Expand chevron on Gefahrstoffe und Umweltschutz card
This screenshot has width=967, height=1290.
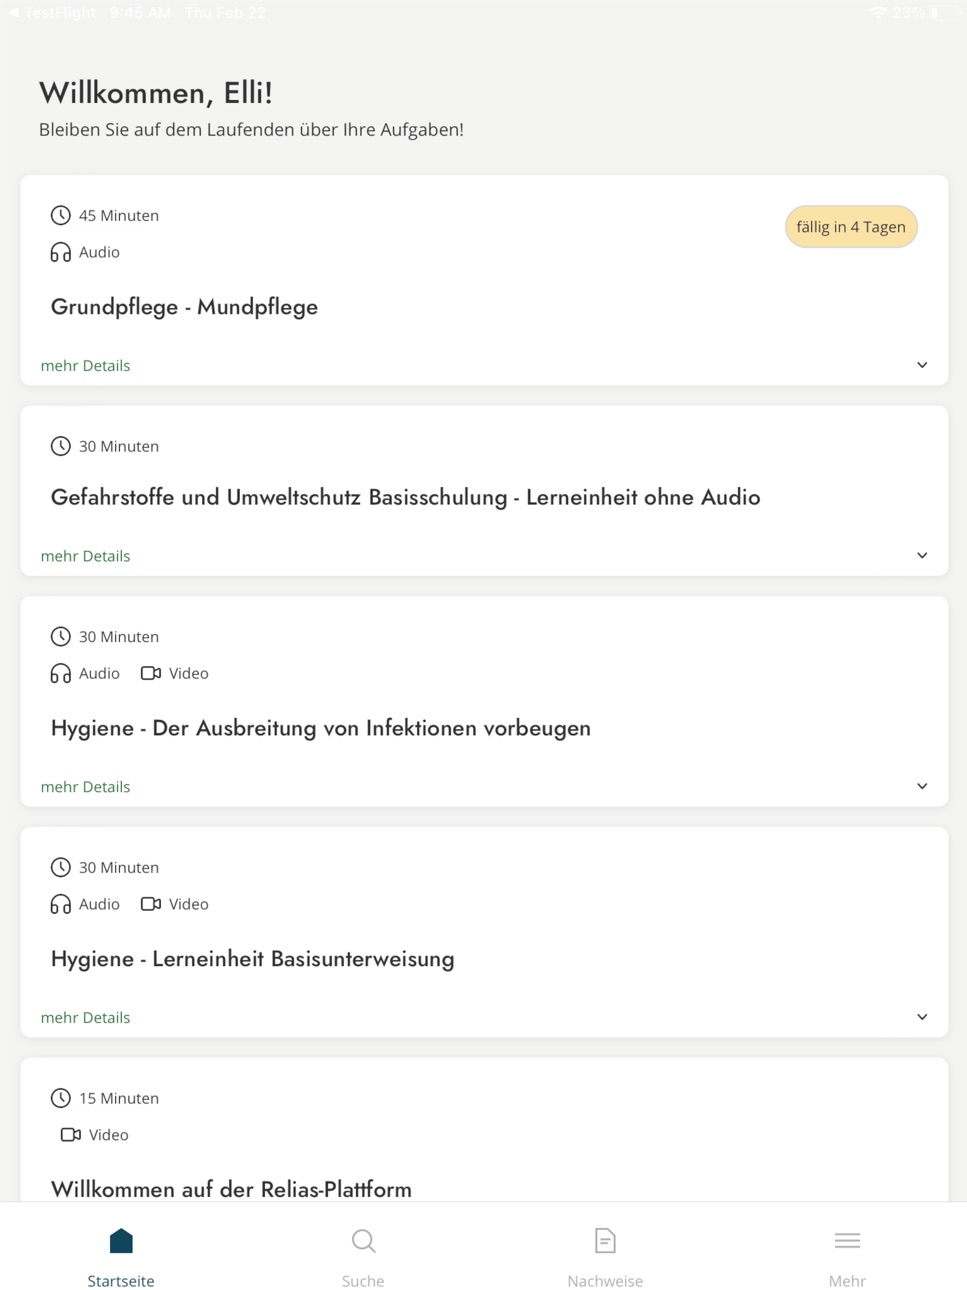(922, 555)
